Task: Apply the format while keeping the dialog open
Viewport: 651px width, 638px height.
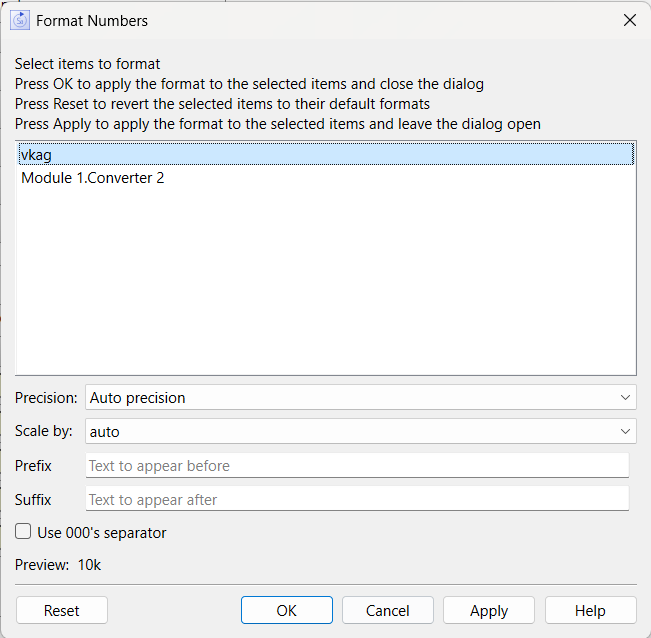Action: (x=489, y=610)
